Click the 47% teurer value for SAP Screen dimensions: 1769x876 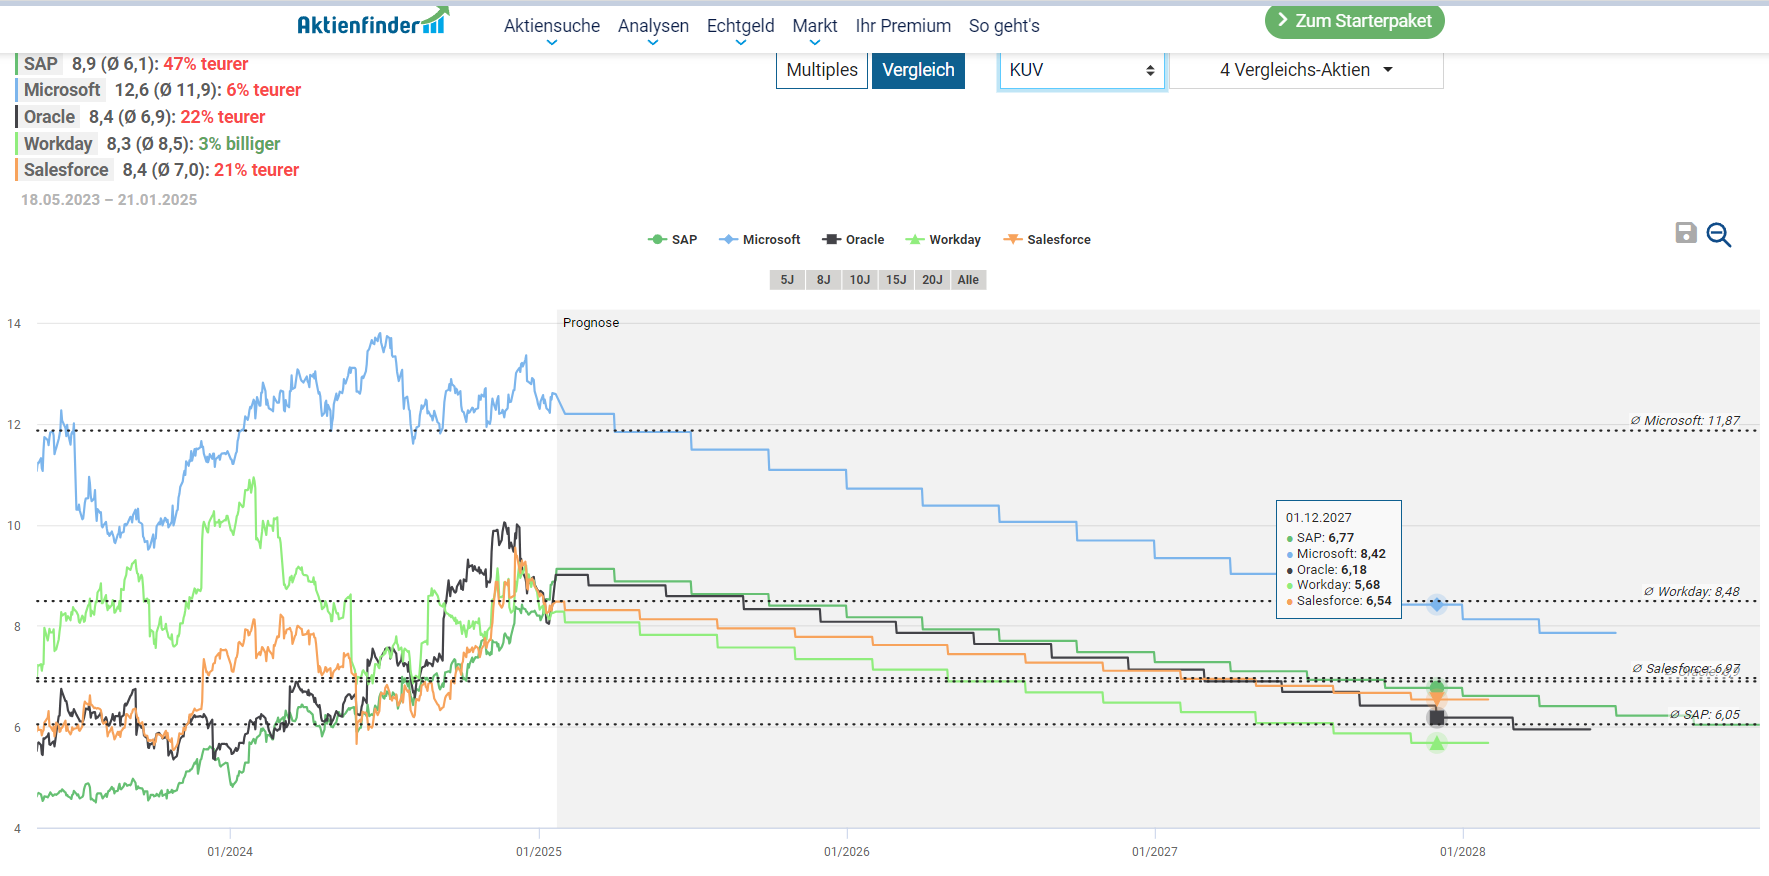point(206,64)
